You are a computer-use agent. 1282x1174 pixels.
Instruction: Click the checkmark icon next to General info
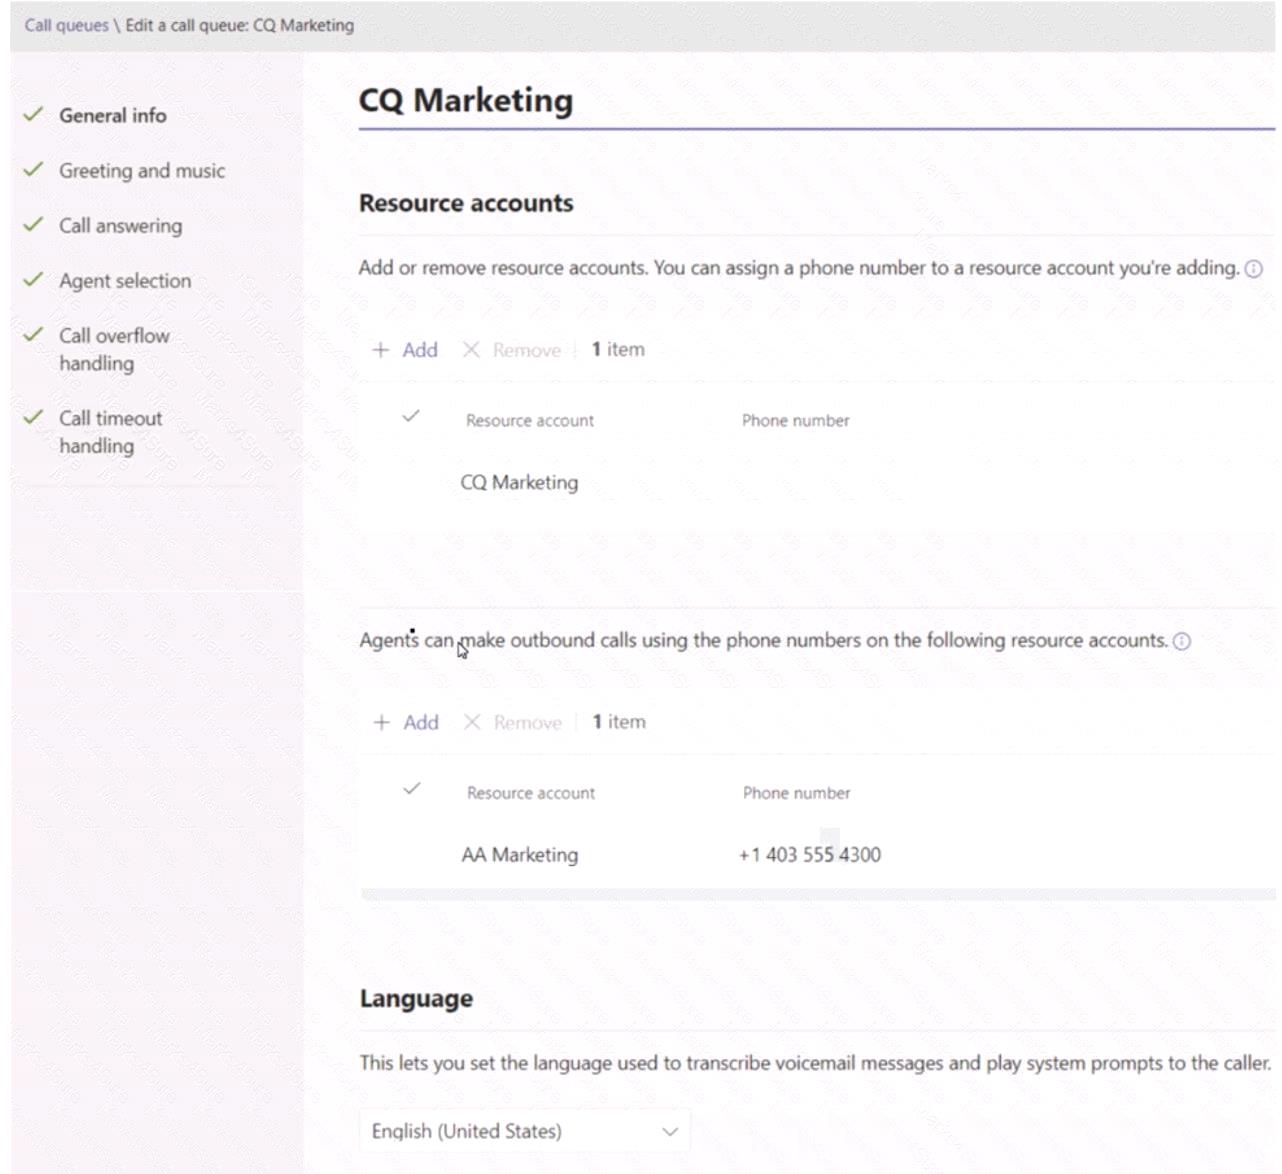coord(33,115)
